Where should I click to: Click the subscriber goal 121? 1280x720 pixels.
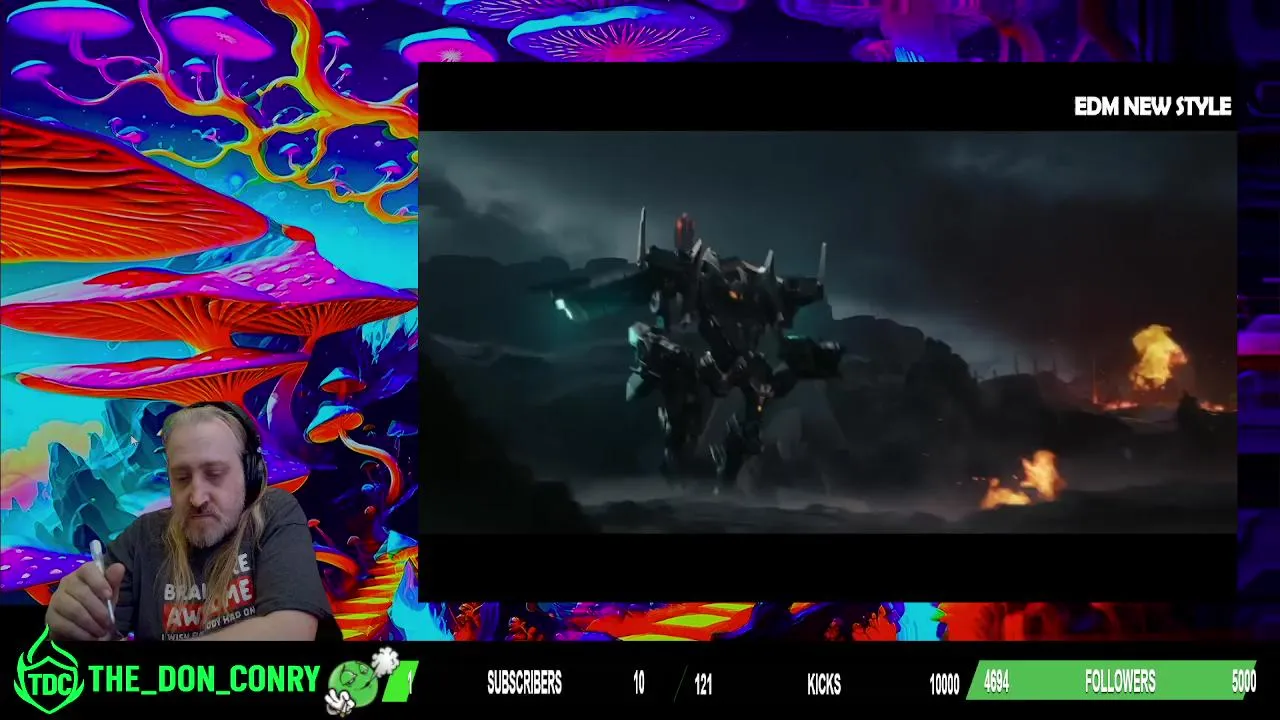(x=703, y=684)
